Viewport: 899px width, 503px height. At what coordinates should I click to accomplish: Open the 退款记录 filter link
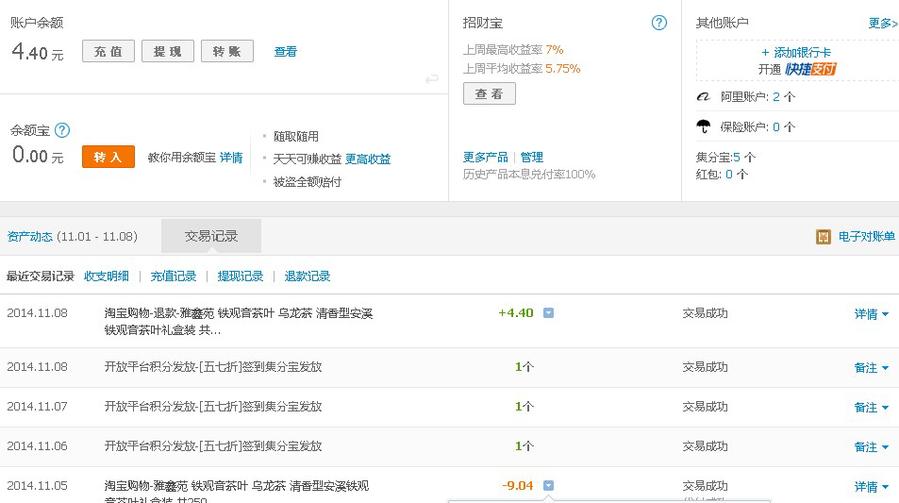(307, 276)
